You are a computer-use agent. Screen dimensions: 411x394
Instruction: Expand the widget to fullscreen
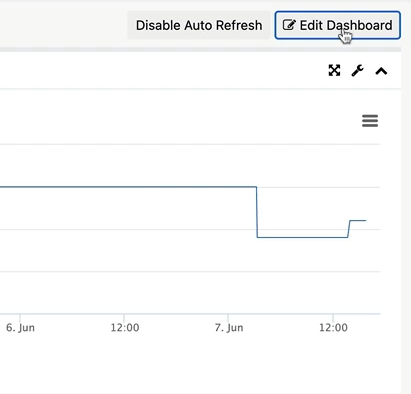click(334, 71)
